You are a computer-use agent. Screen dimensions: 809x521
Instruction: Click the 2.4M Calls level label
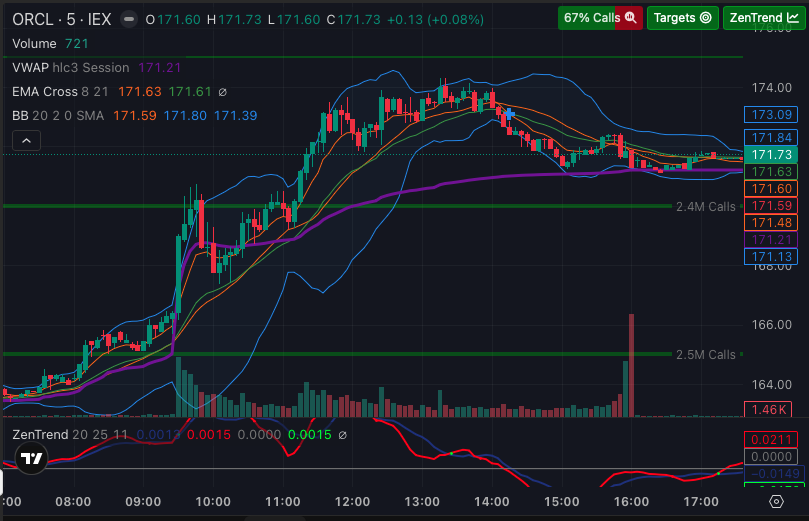705,207
